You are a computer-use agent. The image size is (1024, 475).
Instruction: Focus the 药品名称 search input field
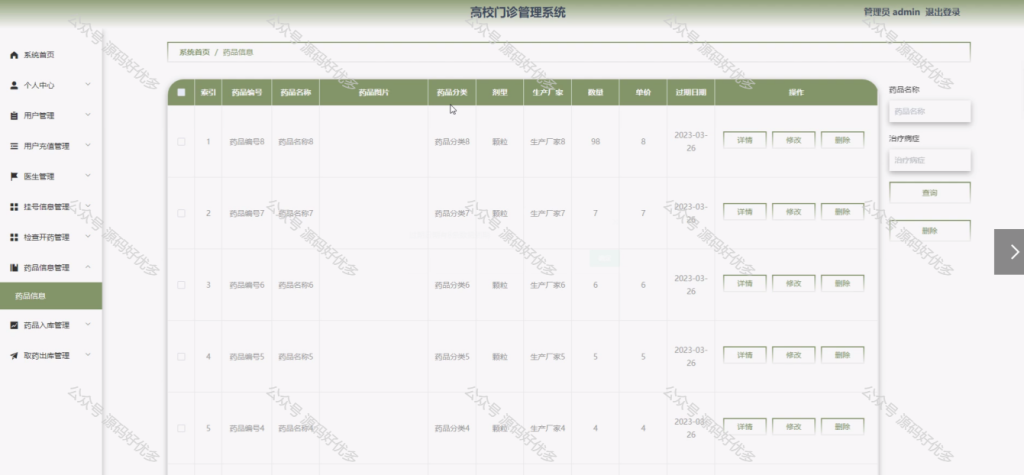pyautogui.click(x=930, y=112)
